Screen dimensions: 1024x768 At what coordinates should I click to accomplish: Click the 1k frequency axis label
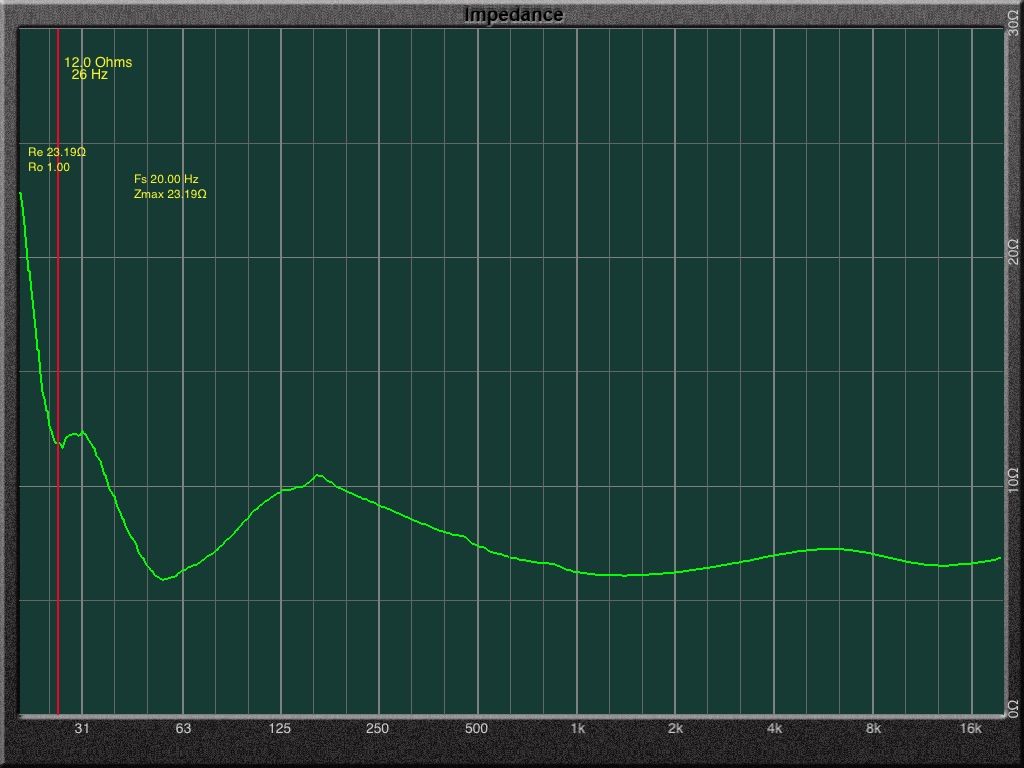[577, 728]
